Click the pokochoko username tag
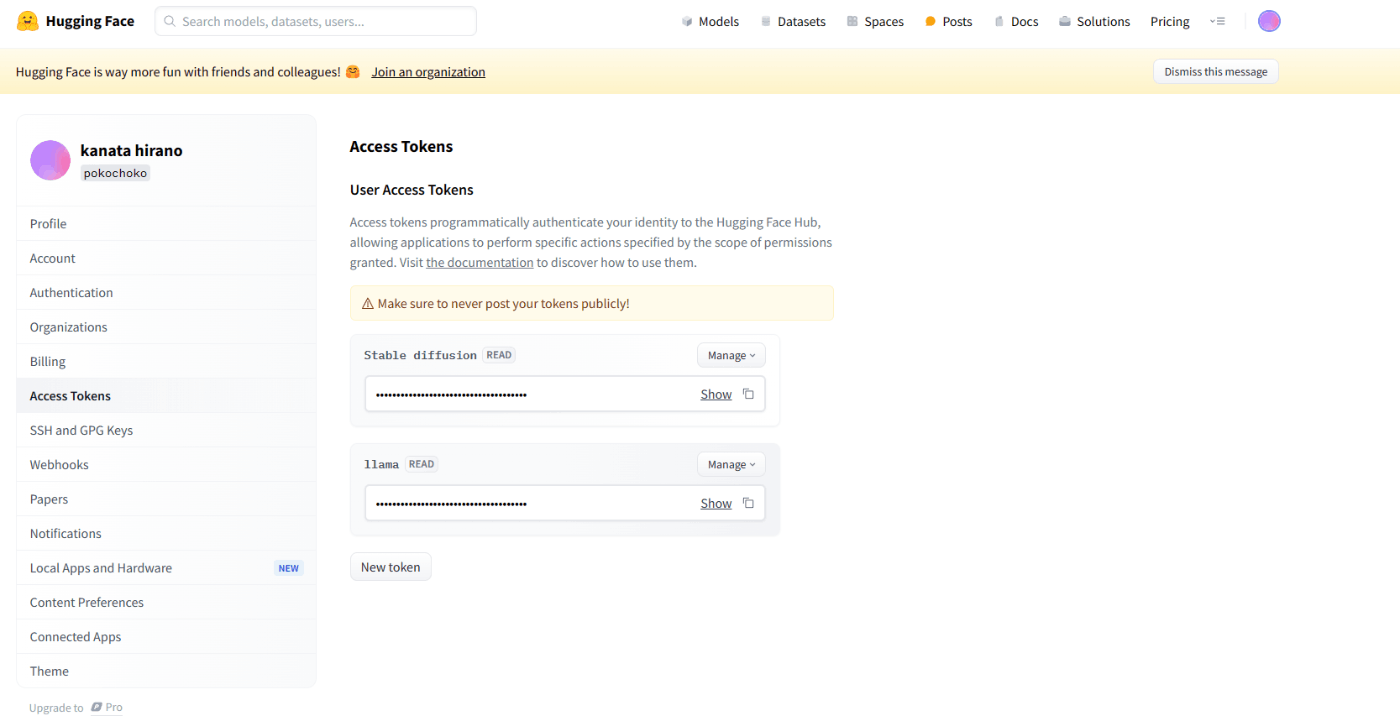1400x721 pixels. click(115, 173)
